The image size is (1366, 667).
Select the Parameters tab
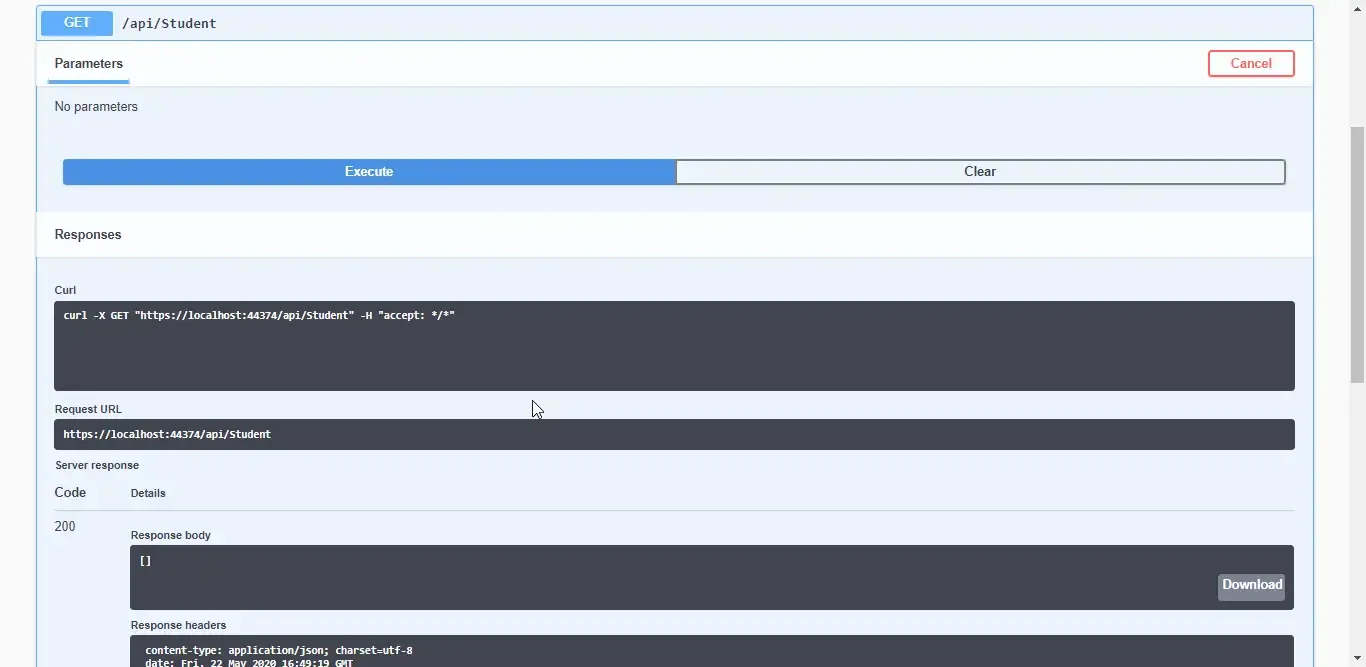point(88,63)
